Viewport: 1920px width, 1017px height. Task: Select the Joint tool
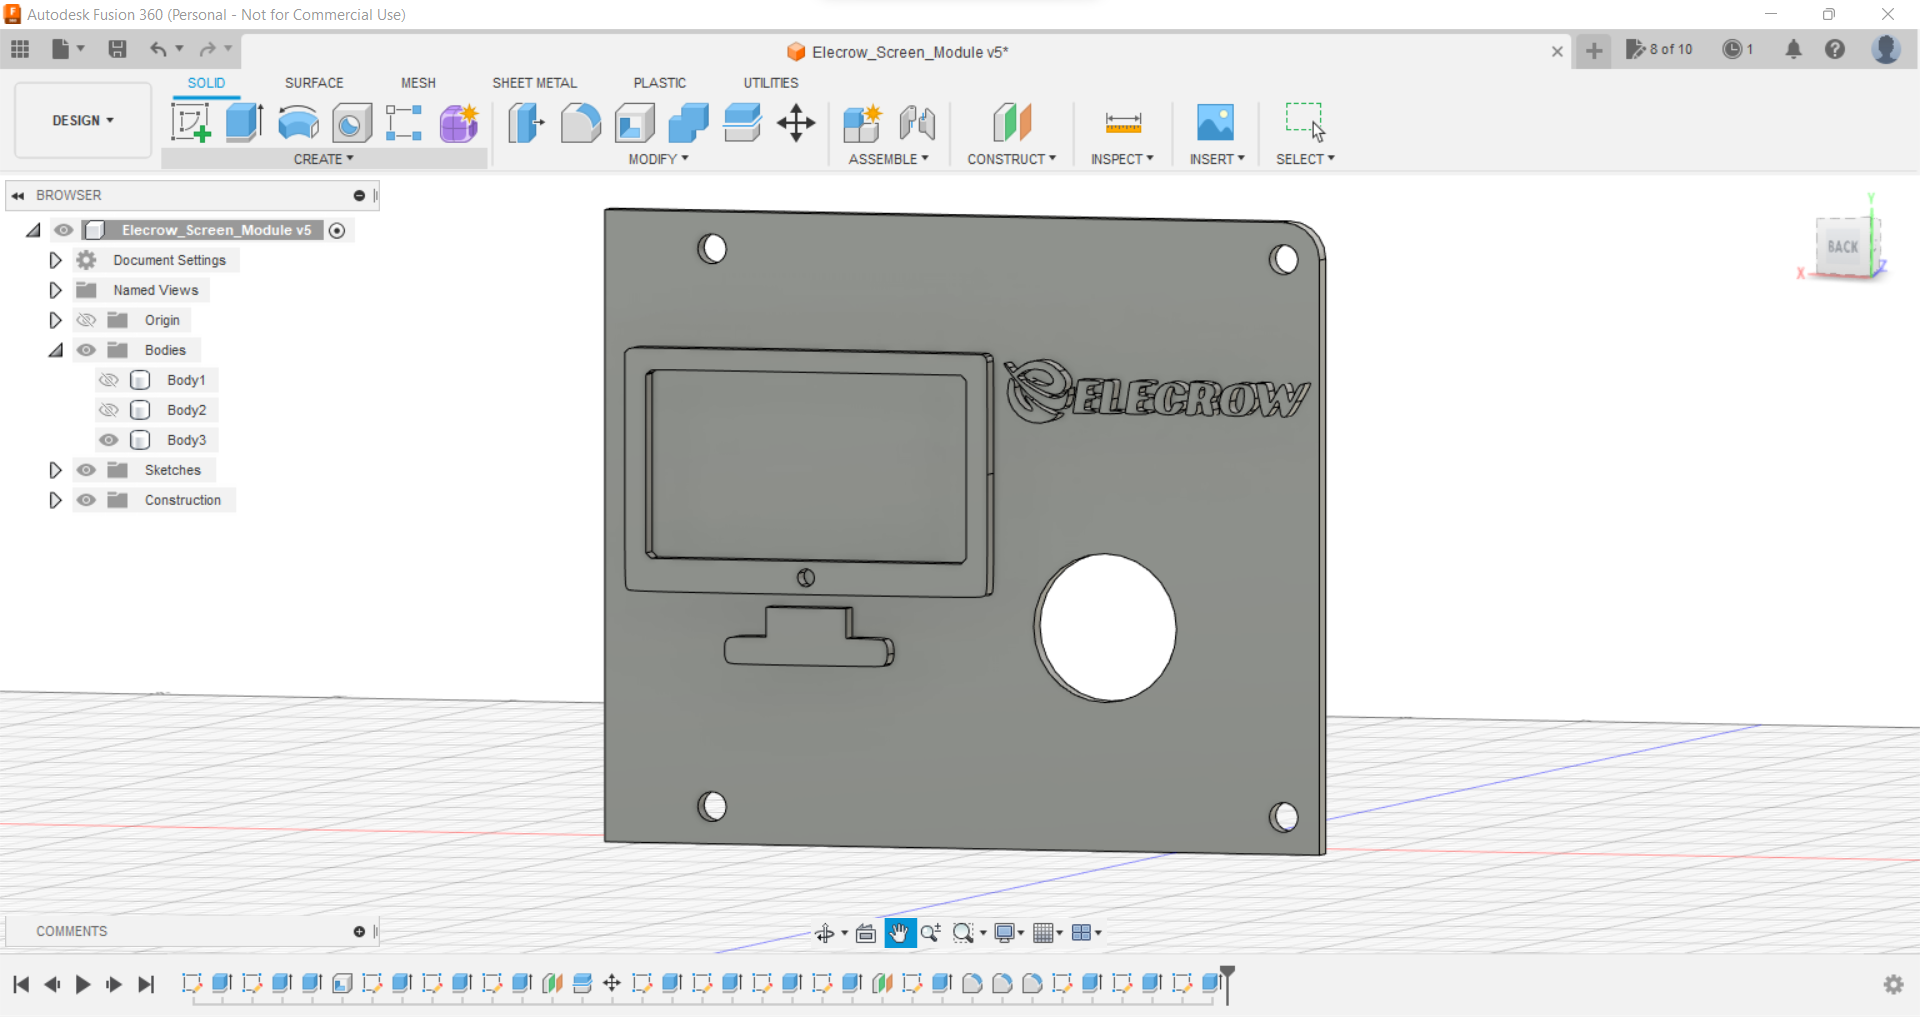click(x=917, y=123)
